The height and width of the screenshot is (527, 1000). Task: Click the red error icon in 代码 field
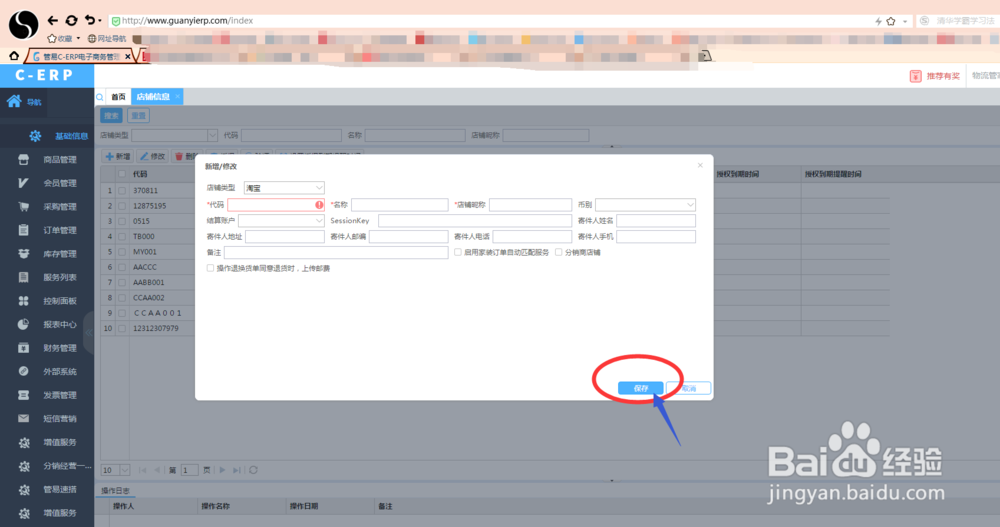pos(319,205)
